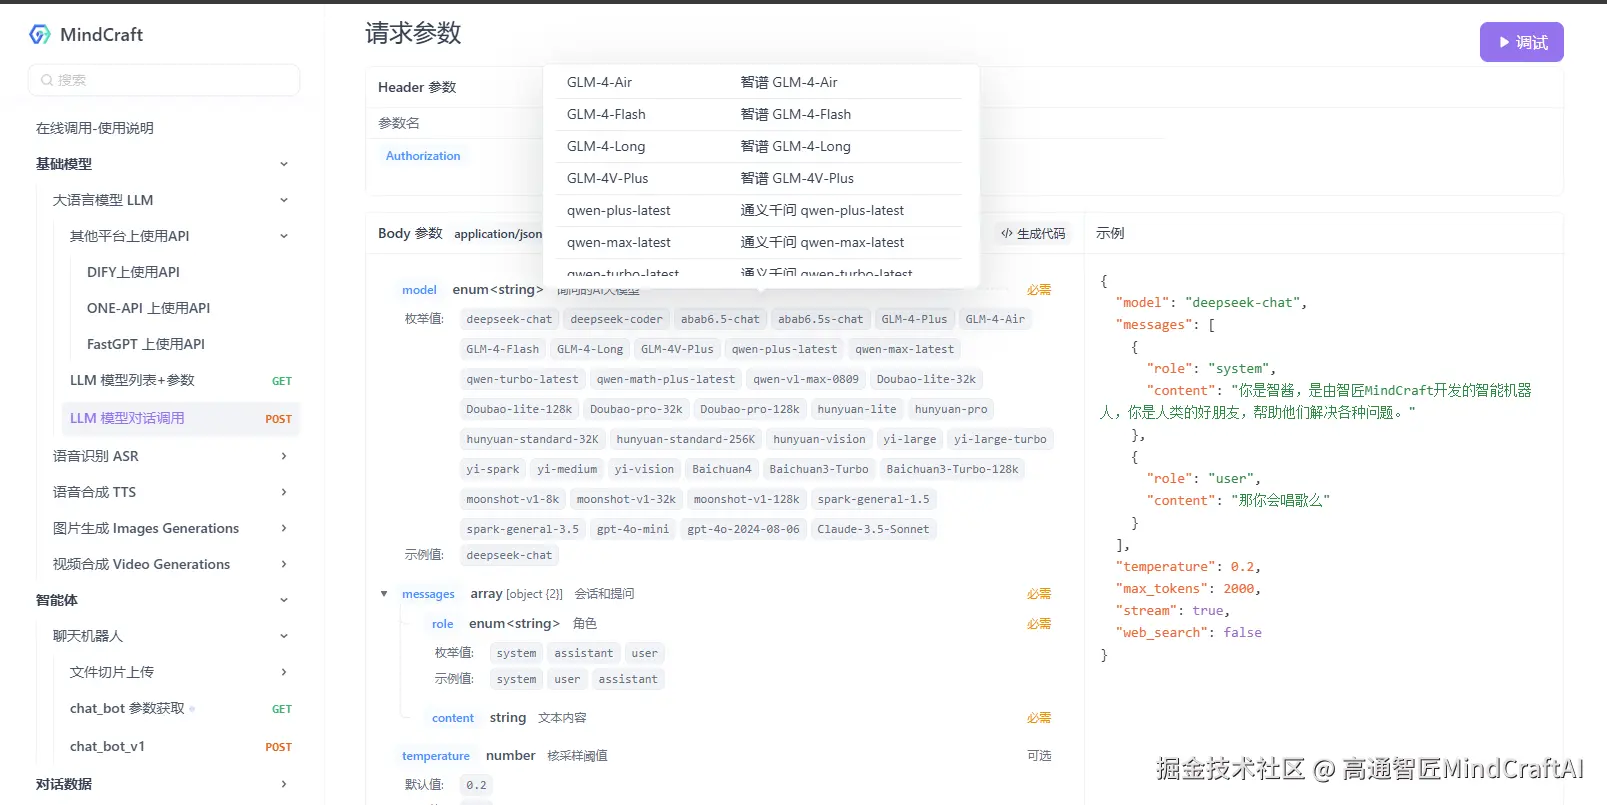Collapse the 智能体 section

284,600
